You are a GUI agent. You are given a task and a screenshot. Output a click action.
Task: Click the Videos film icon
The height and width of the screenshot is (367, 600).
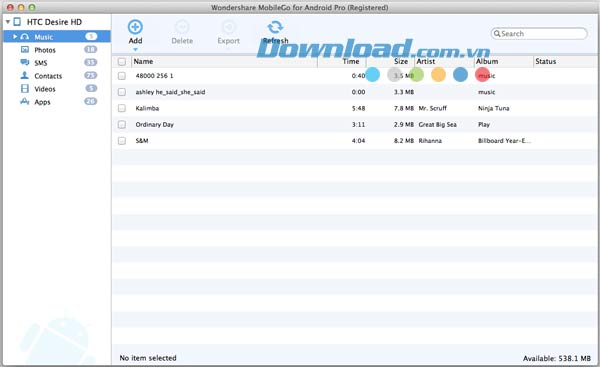(x=25, y=88)
